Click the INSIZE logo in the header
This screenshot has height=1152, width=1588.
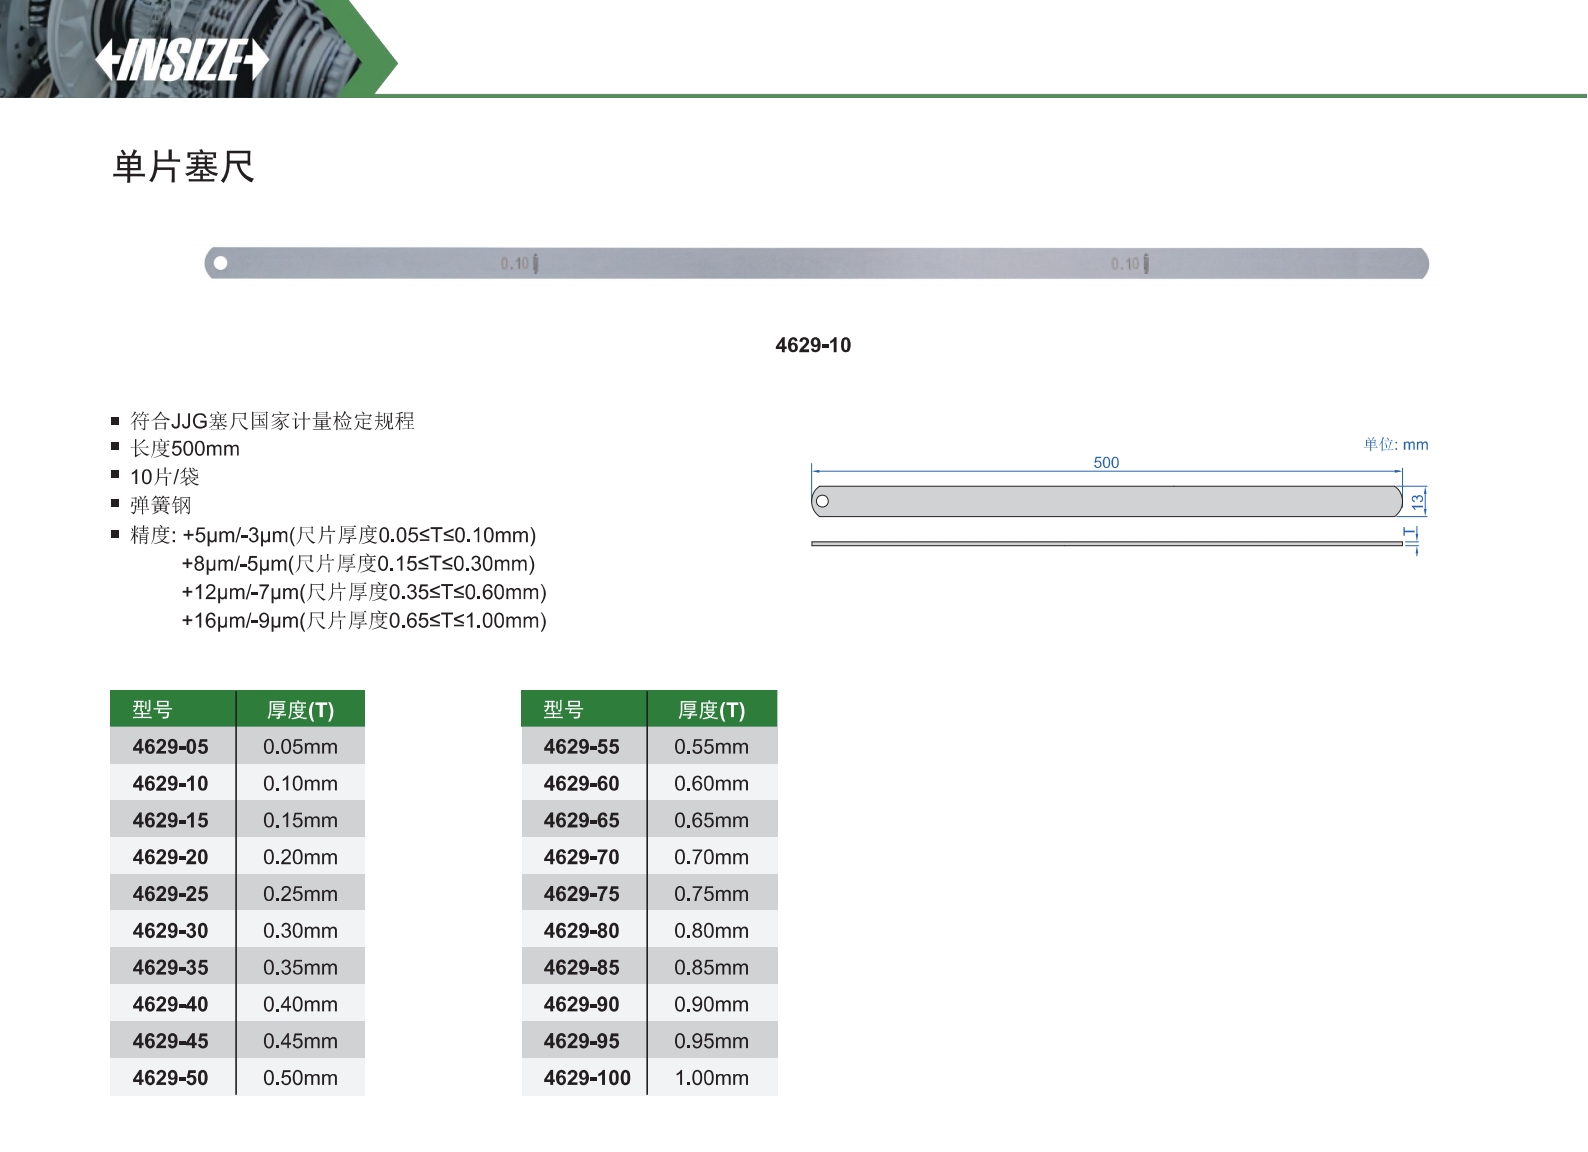point(182,60)
